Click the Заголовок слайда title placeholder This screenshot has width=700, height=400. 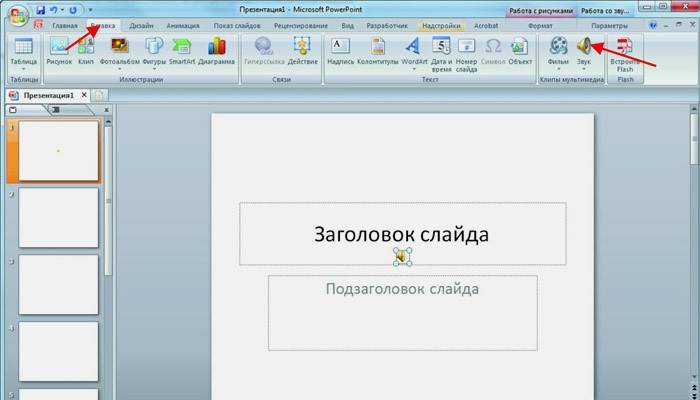[401, 234]
